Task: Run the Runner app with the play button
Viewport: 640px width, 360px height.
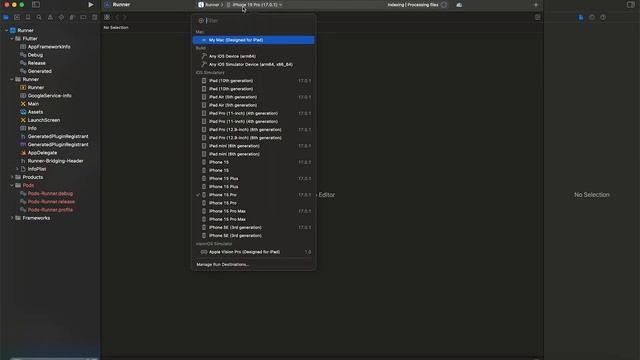Action: pos(91,5)
